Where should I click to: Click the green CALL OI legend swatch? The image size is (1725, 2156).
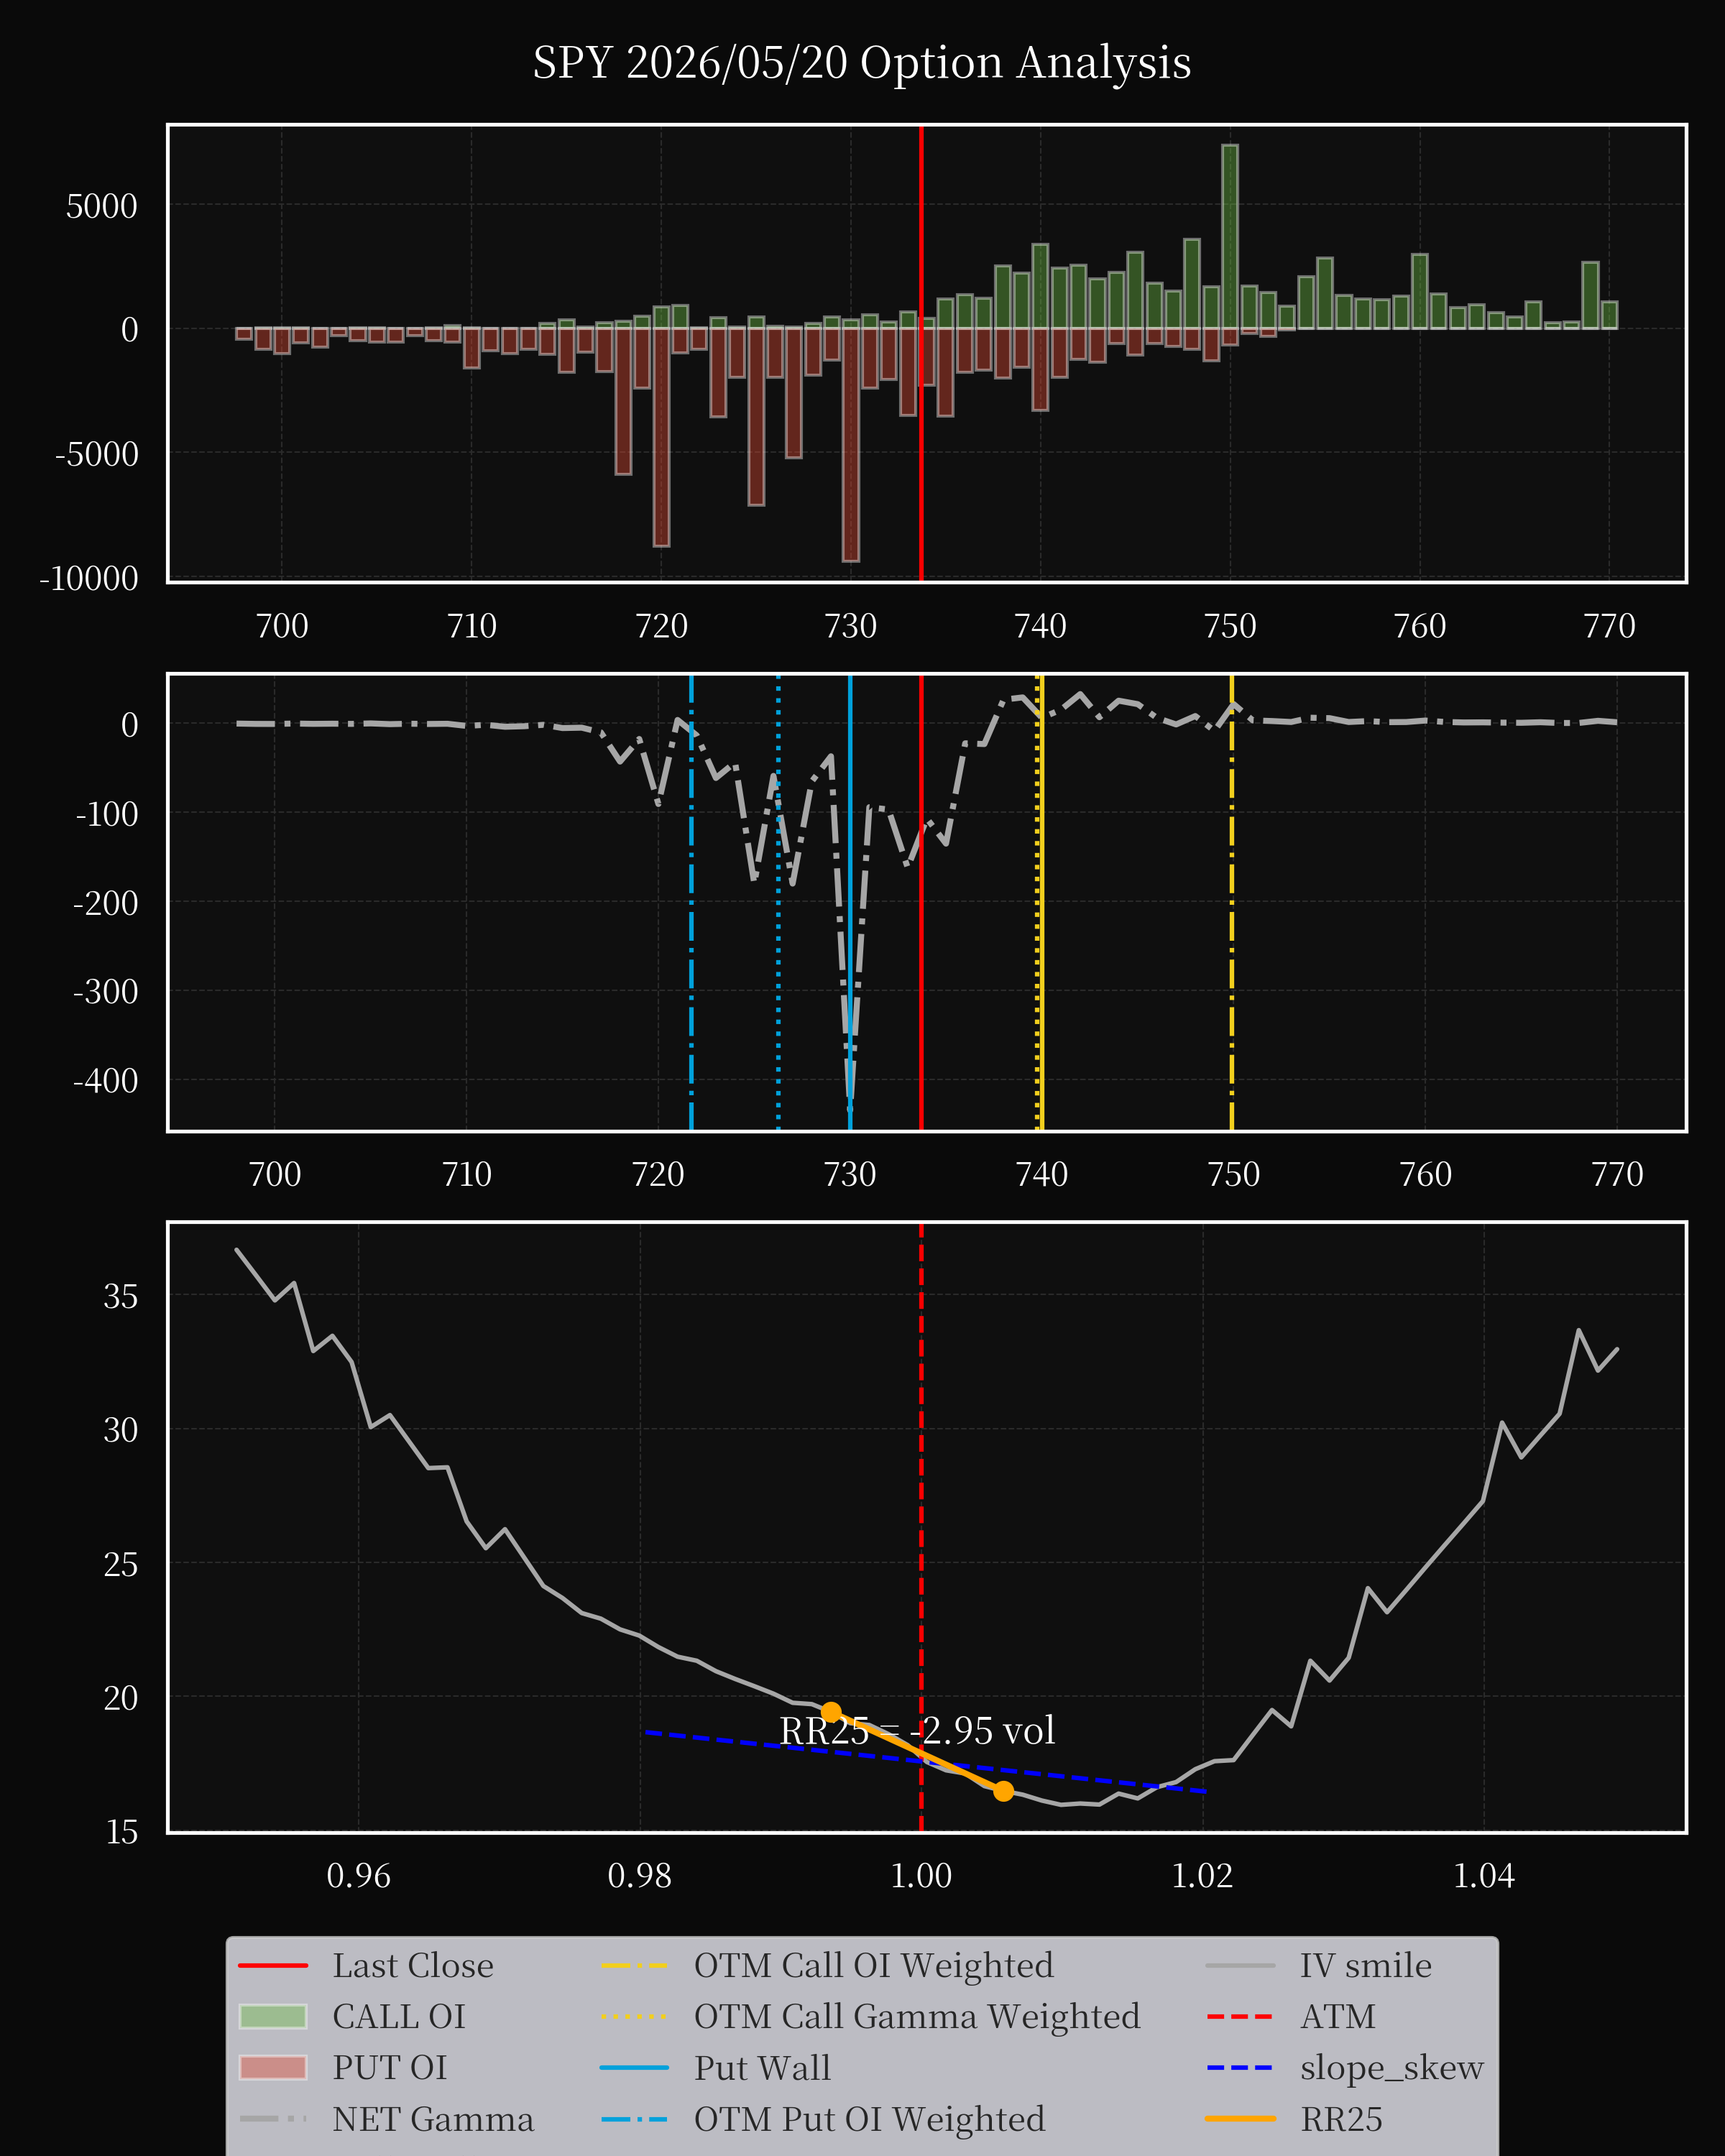pyautogui.click(x=273, y=2017)
